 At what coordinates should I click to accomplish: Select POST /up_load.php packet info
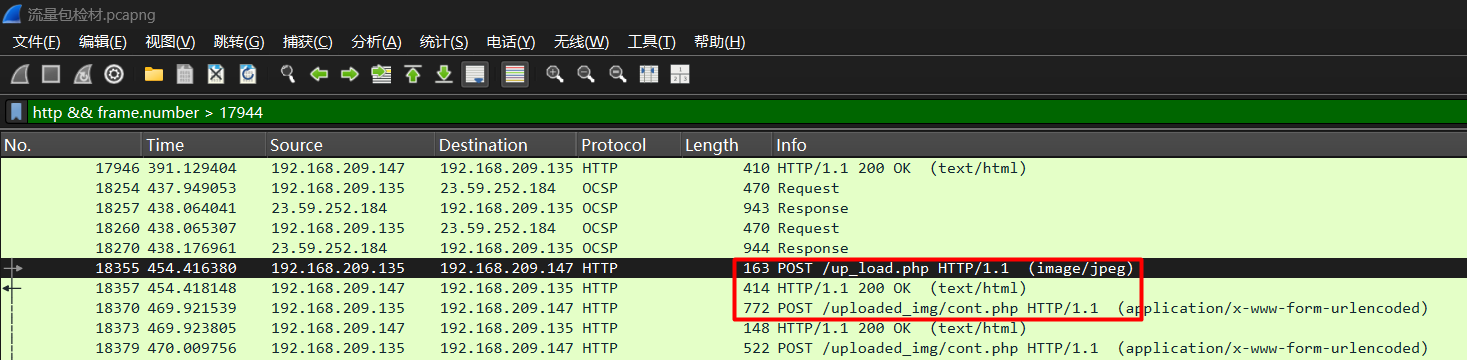coord(954,268)
